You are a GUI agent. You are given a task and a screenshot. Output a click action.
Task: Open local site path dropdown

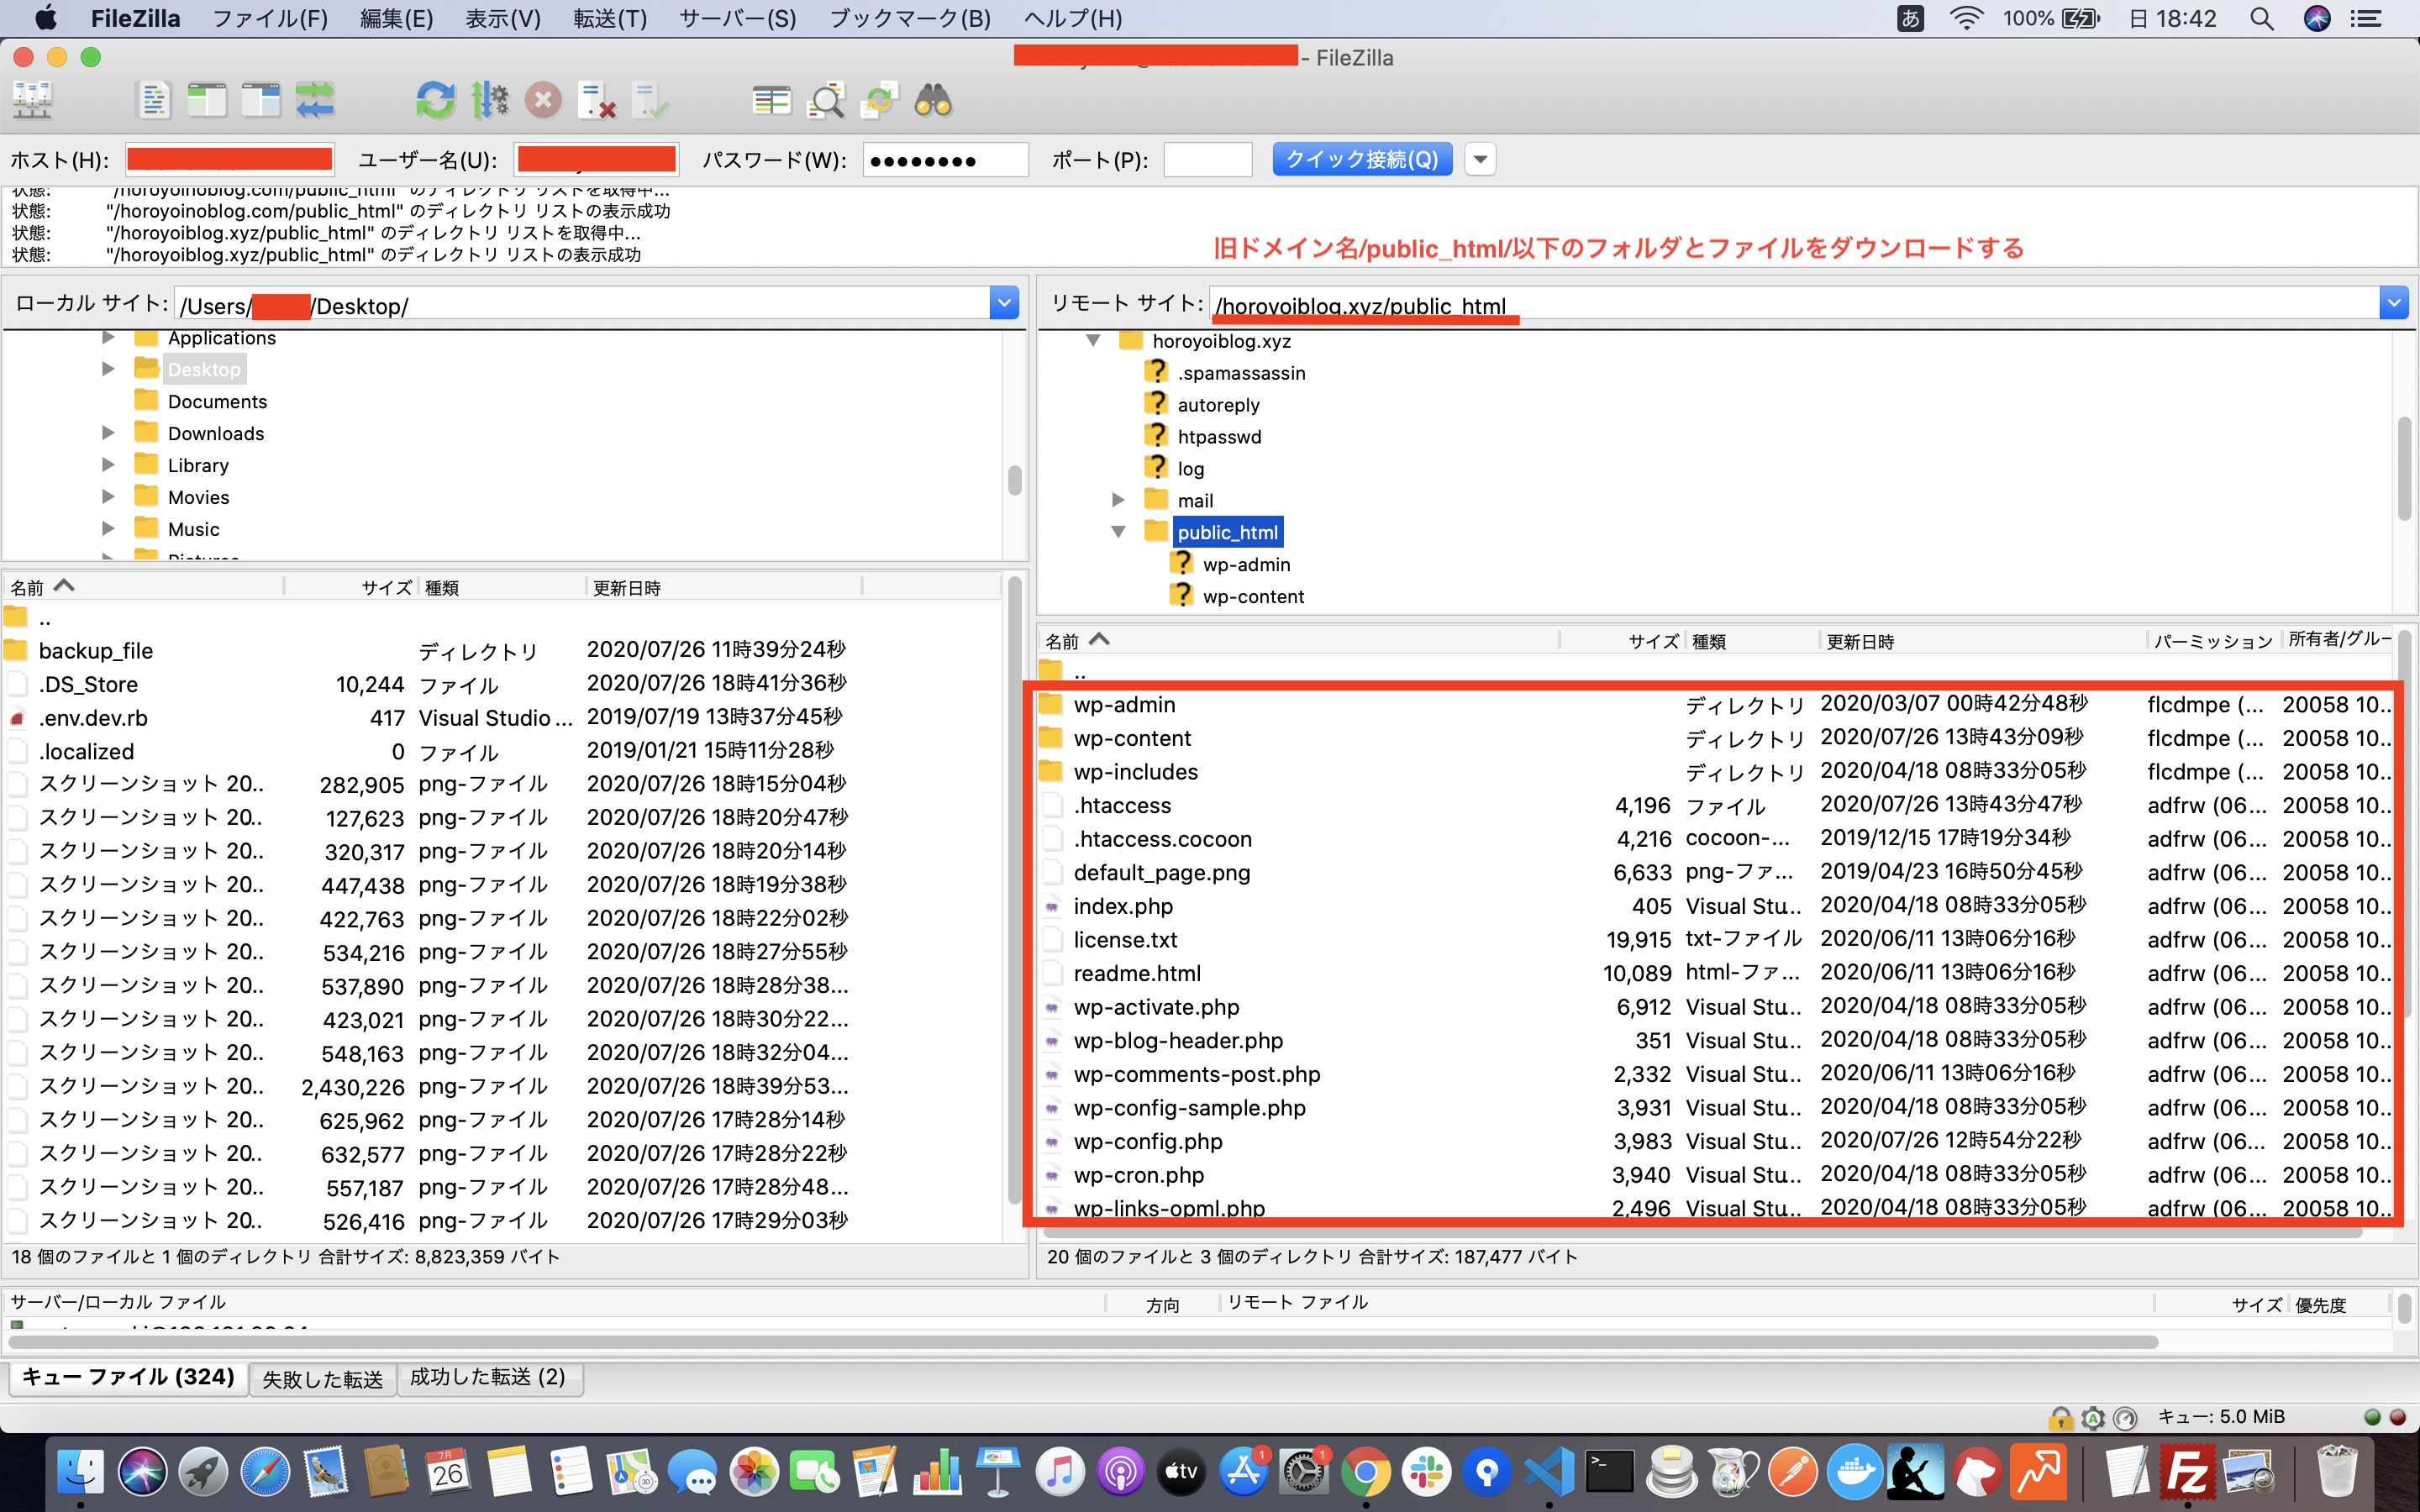point(1004,303)
